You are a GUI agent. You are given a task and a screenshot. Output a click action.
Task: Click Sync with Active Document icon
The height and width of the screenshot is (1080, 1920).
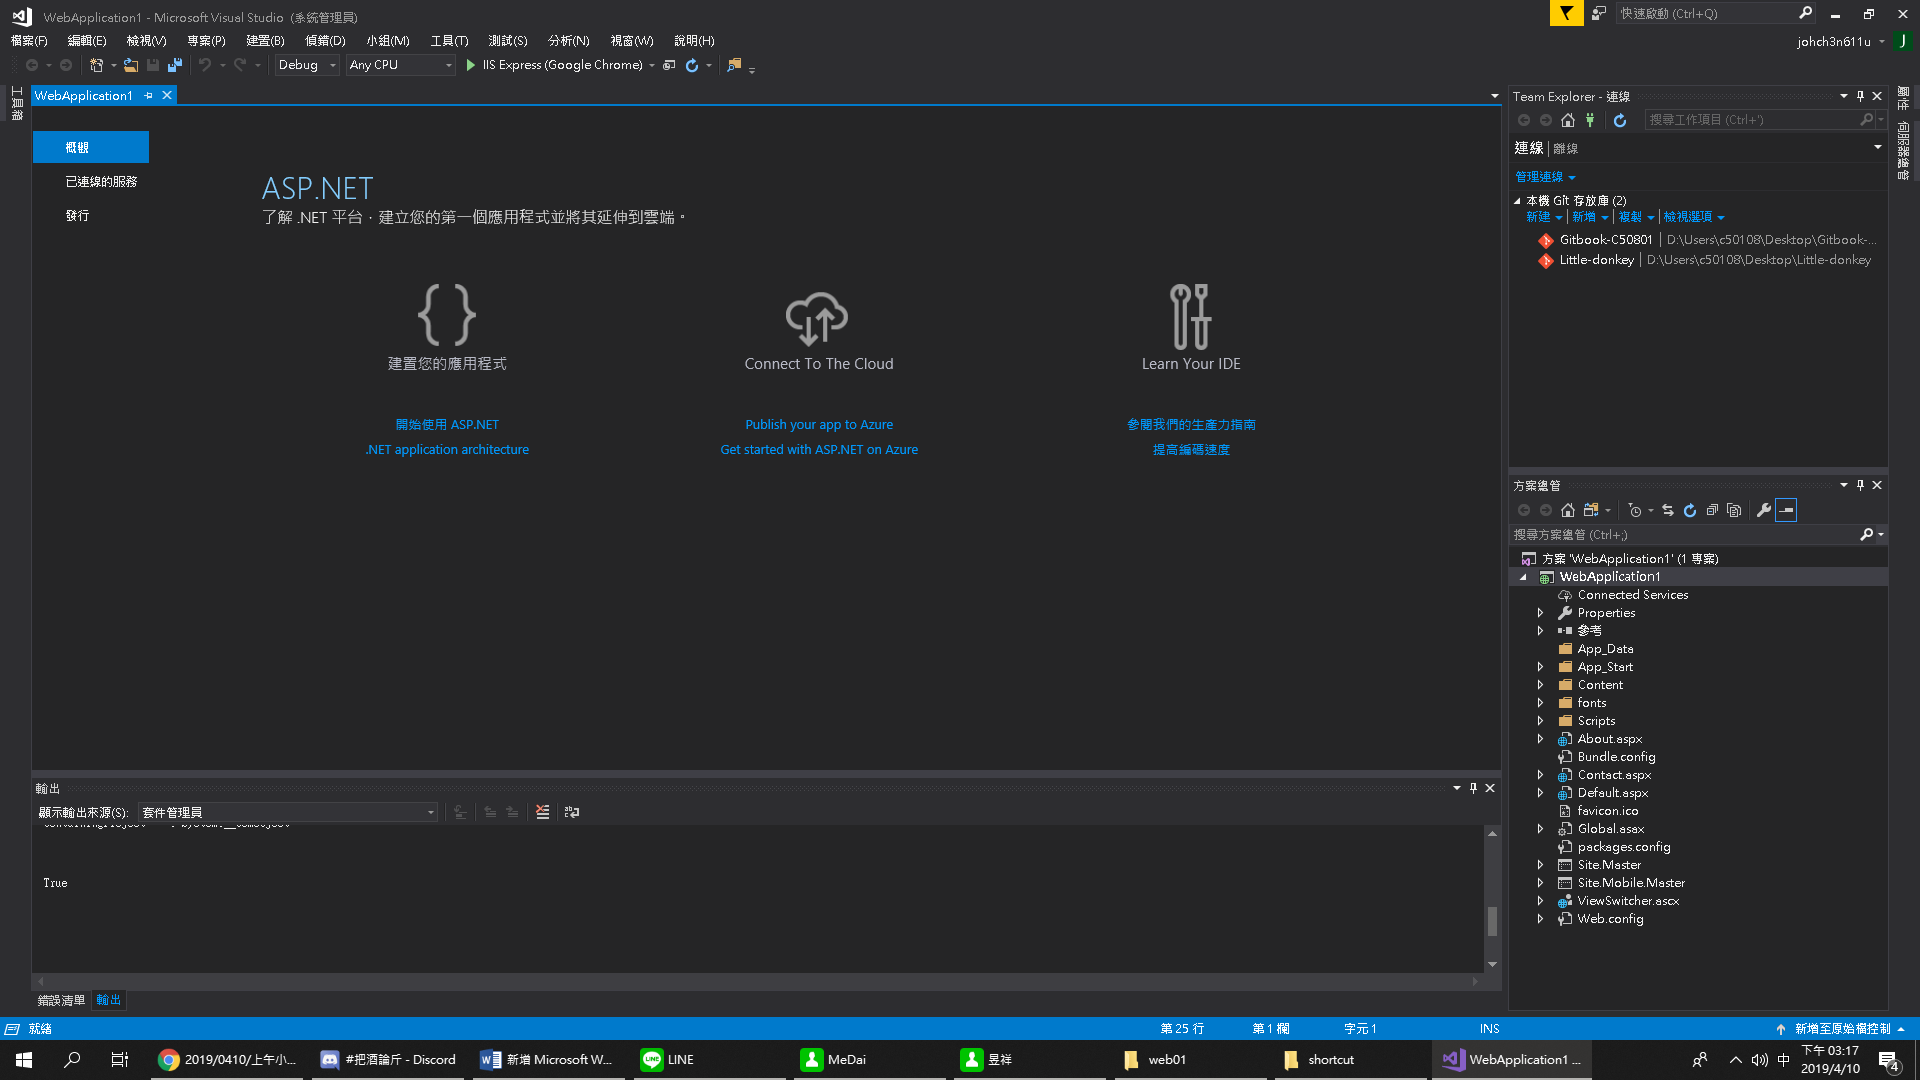pos(1668,510)
